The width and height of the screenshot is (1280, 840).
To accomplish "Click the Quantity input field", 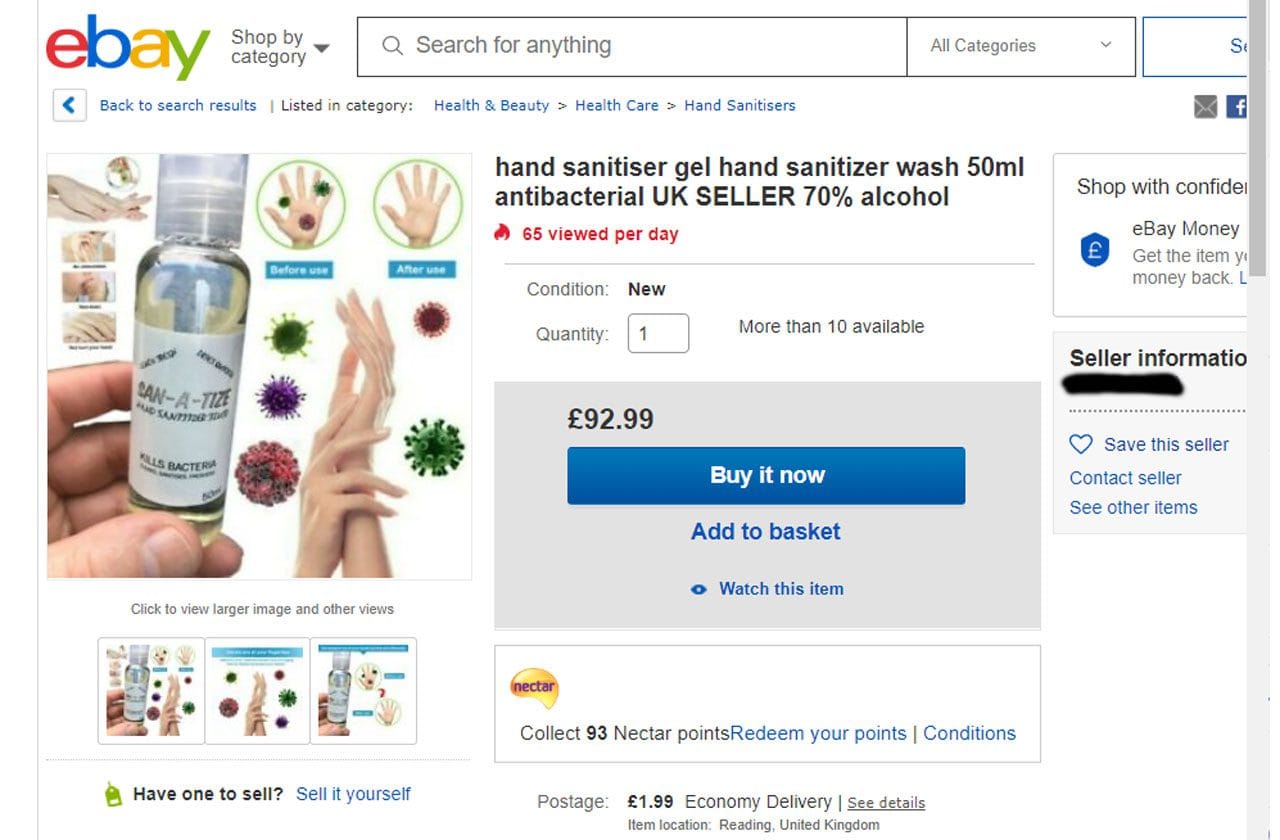I will 658,333.
